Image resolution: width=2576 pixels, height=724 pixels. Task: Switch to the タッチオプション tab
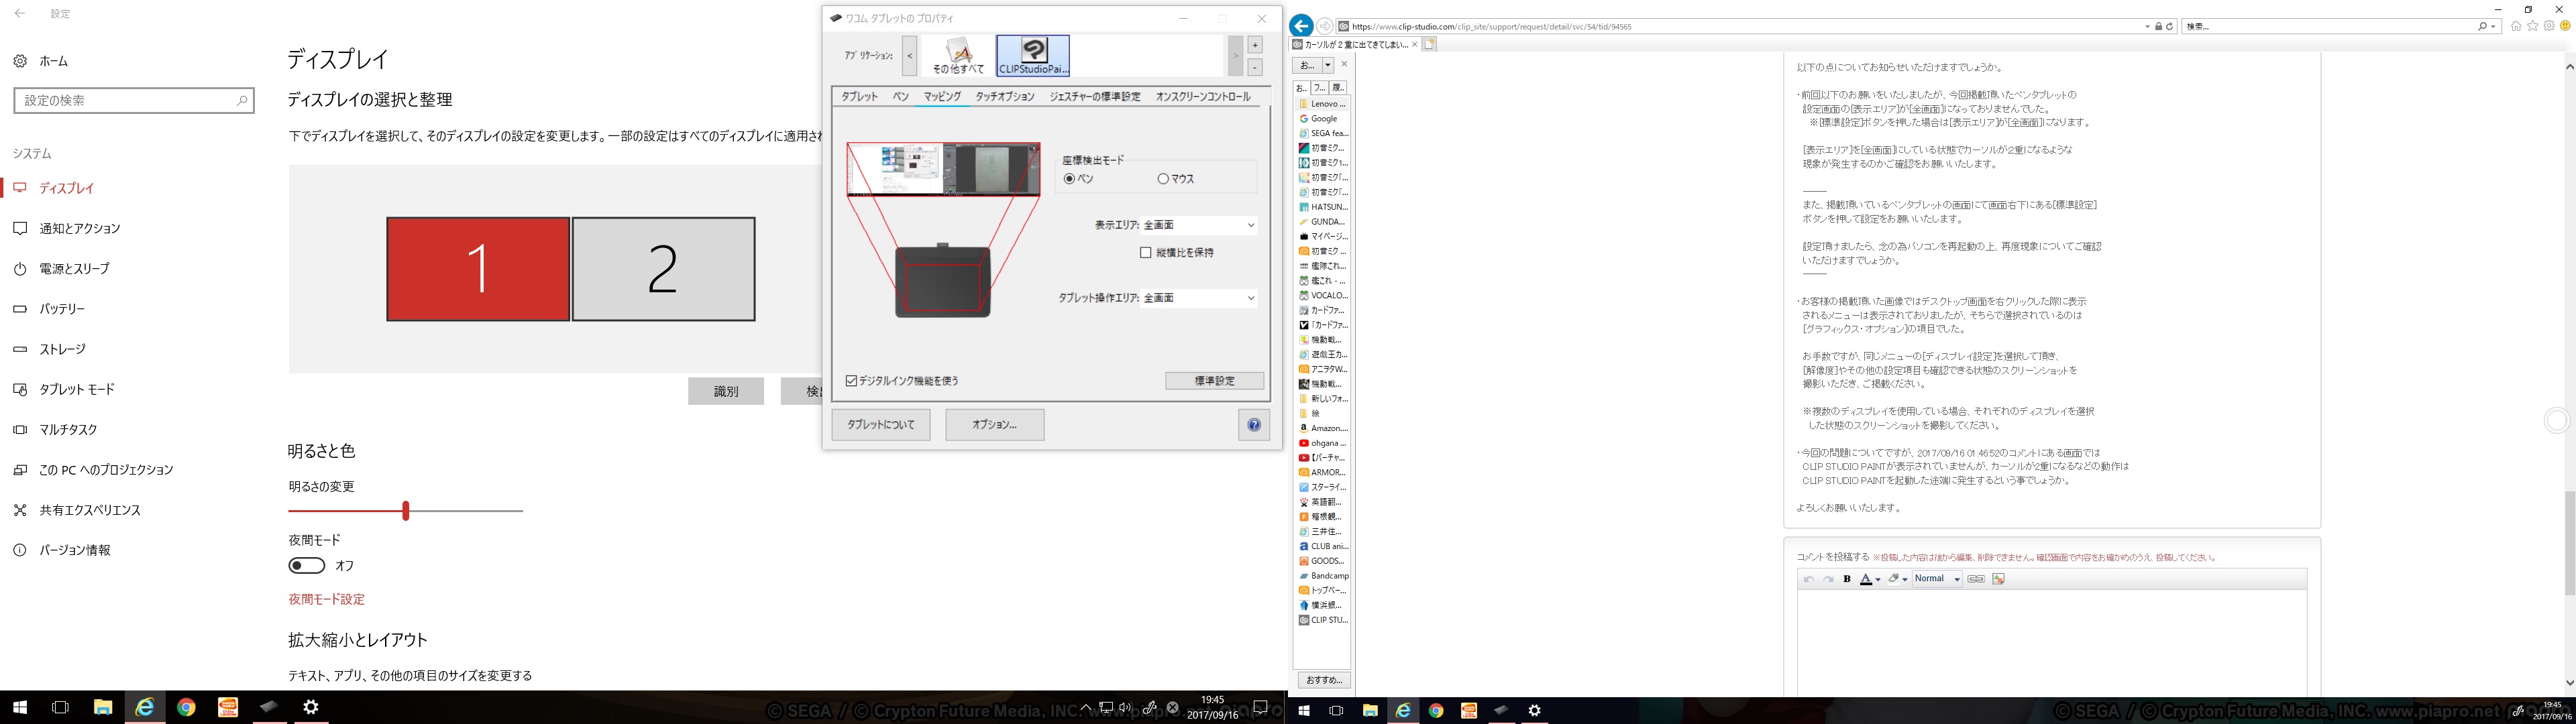pos(1005,97)
